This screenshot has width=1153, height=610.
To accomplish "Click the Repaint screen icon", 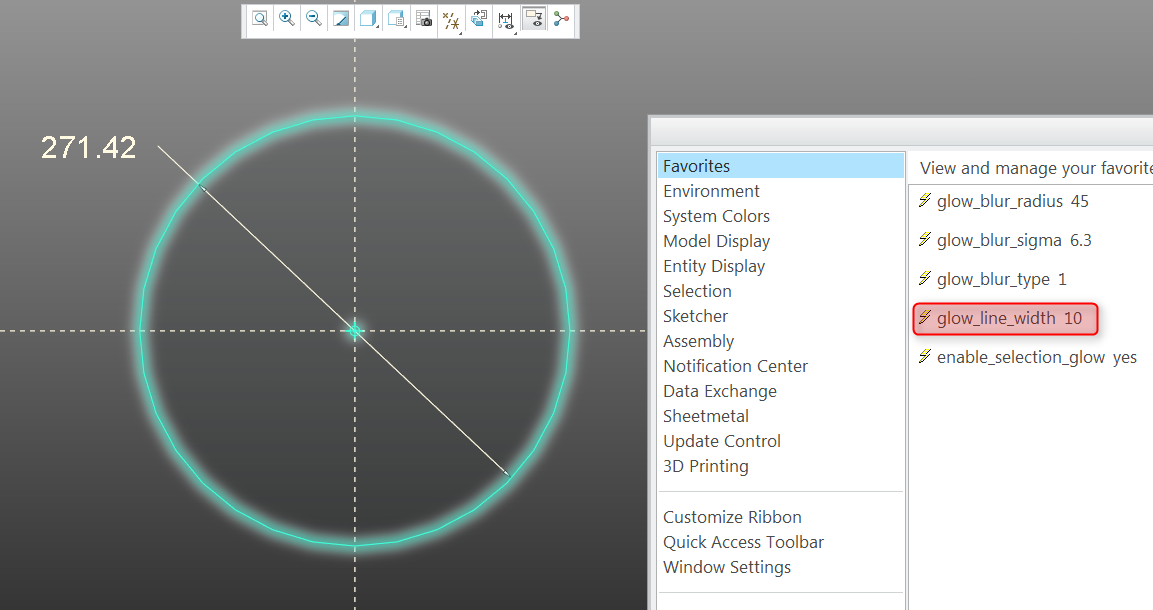I will (x=341, y=19).
